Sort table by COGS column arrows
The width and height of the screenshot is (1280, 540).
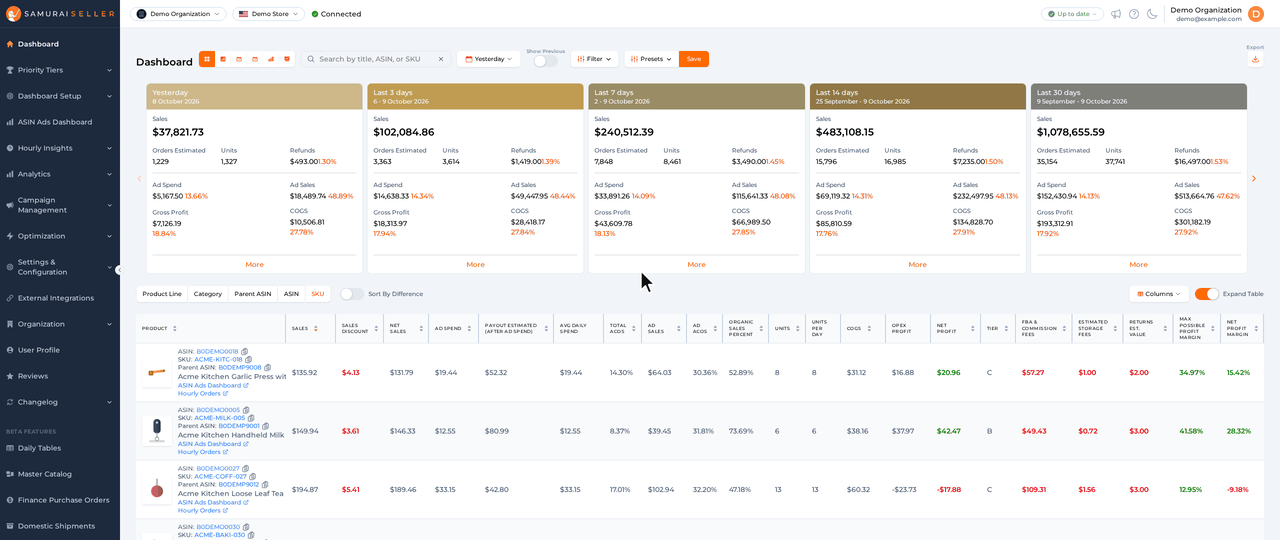coord(869,328)
